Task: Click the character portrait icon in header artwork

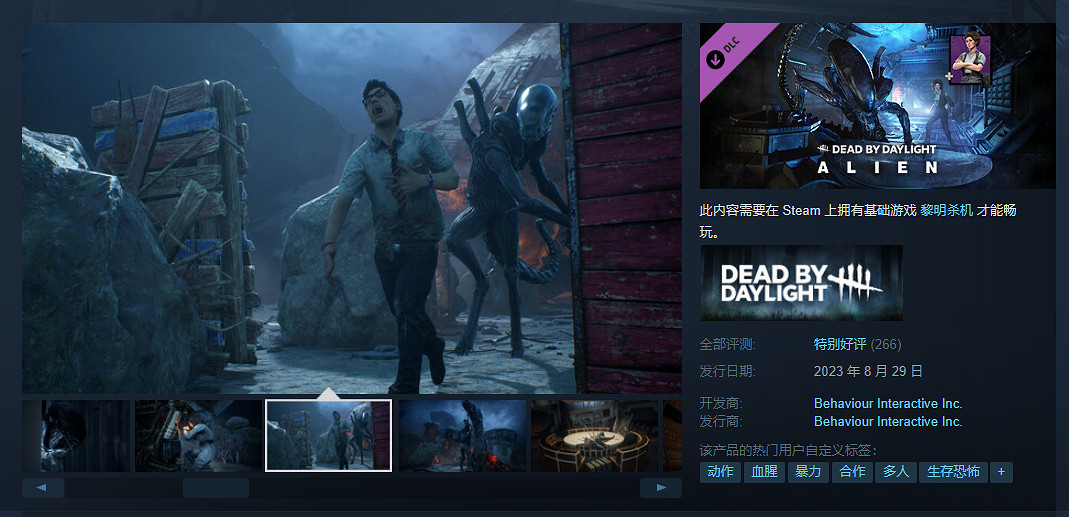Action: coord(969,60)
